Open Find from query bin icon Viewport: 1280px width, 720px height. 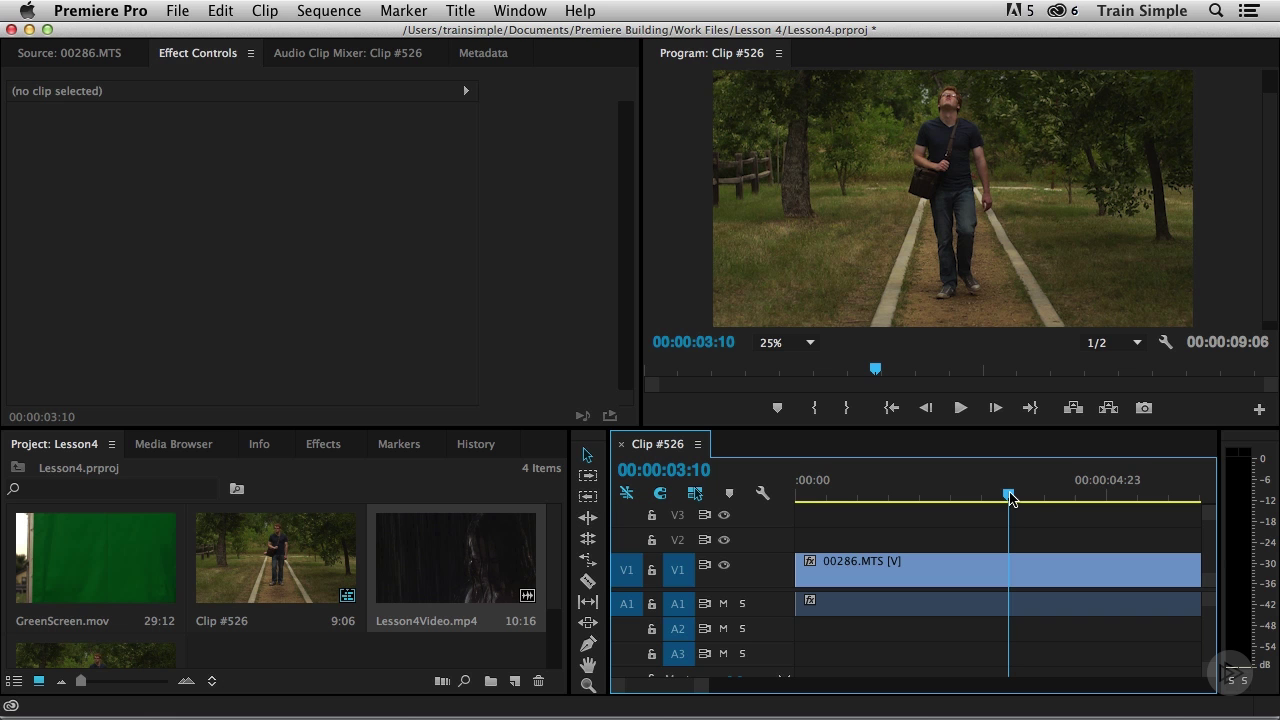tap(237, 489)
